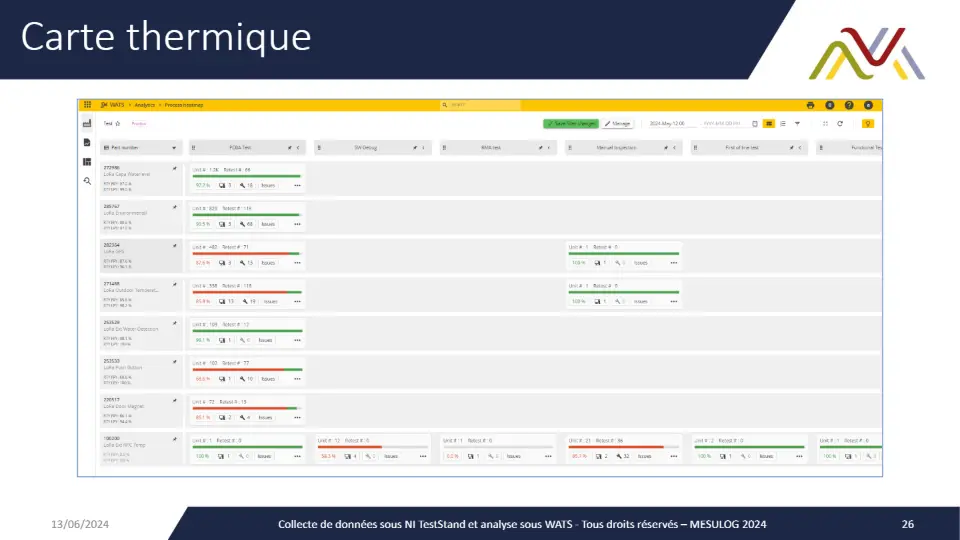Click Process heatmap breadcrumb item
The image size is (960, 540).
[x=184, y=105]
